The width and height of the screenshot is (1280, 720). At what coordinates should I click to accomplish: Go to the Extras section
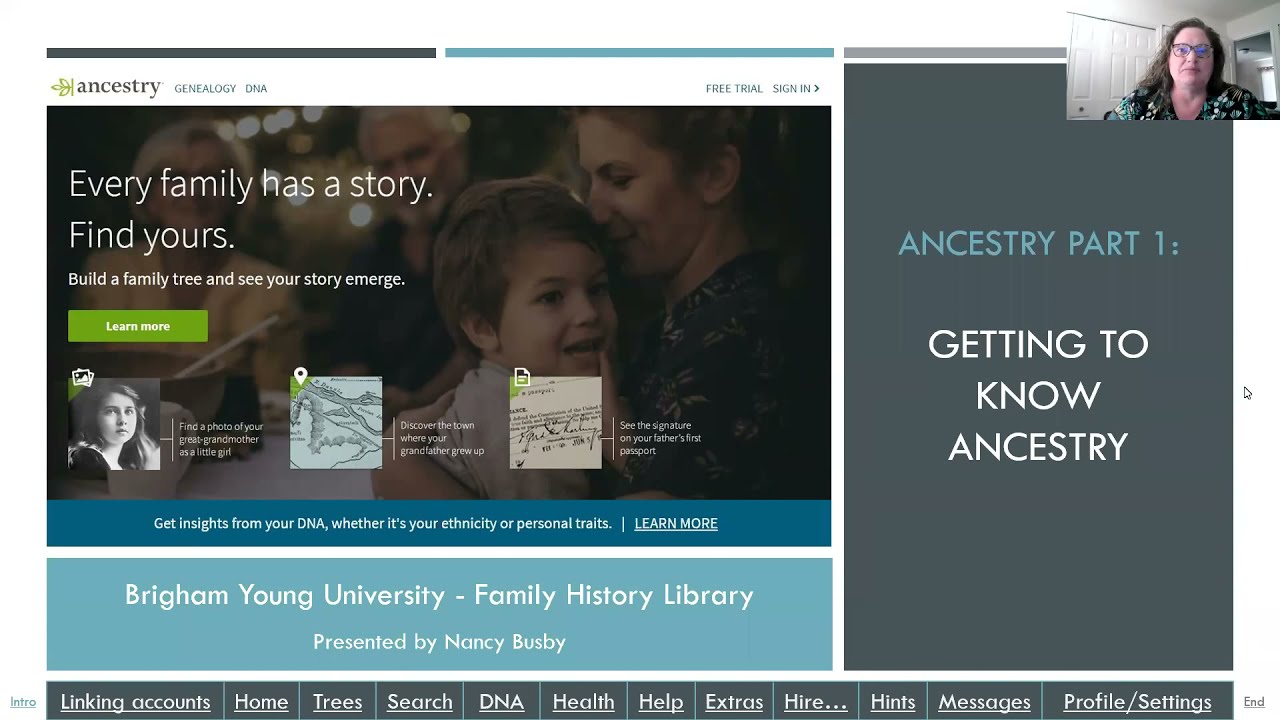(x=734, y=702)
